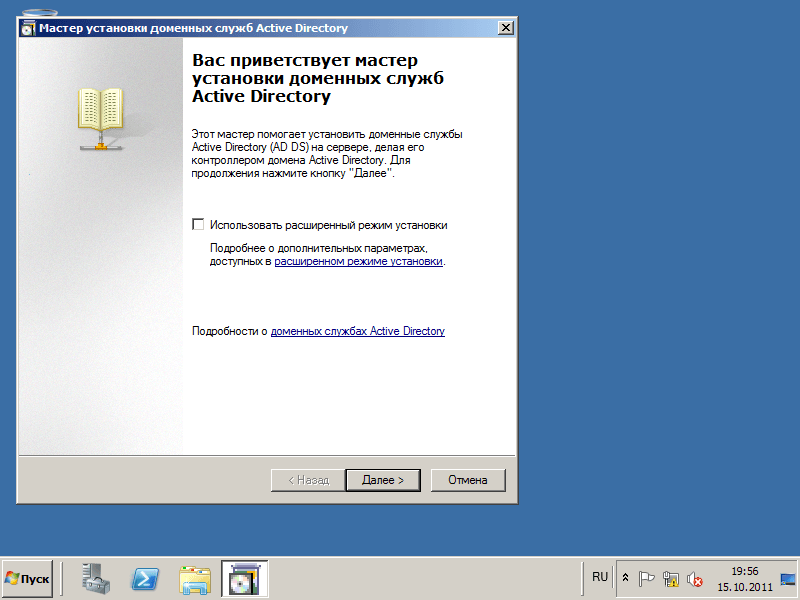Click the heading 'Вас приветствует мастер'
The image size is (800, 600).
click(305, 60)
